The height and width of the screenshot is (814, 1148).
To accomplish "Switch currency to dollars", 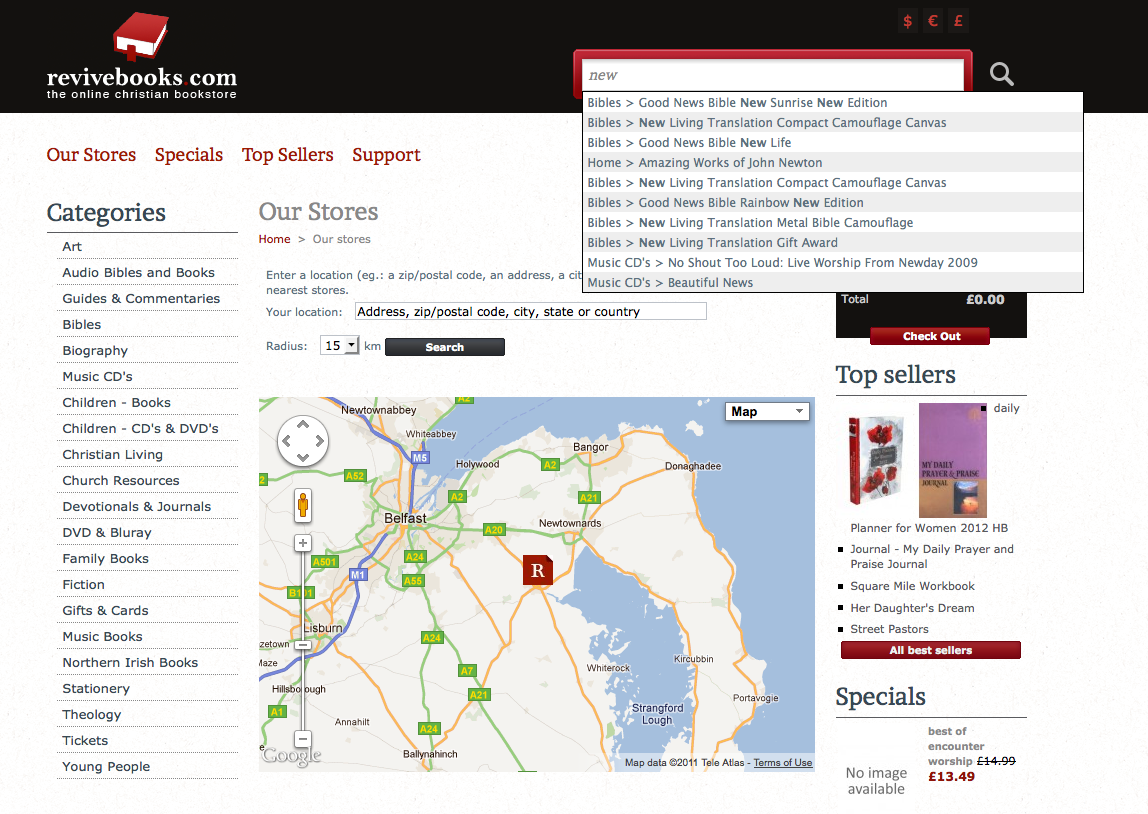I will pyautogui.click(x=908, y=21).
